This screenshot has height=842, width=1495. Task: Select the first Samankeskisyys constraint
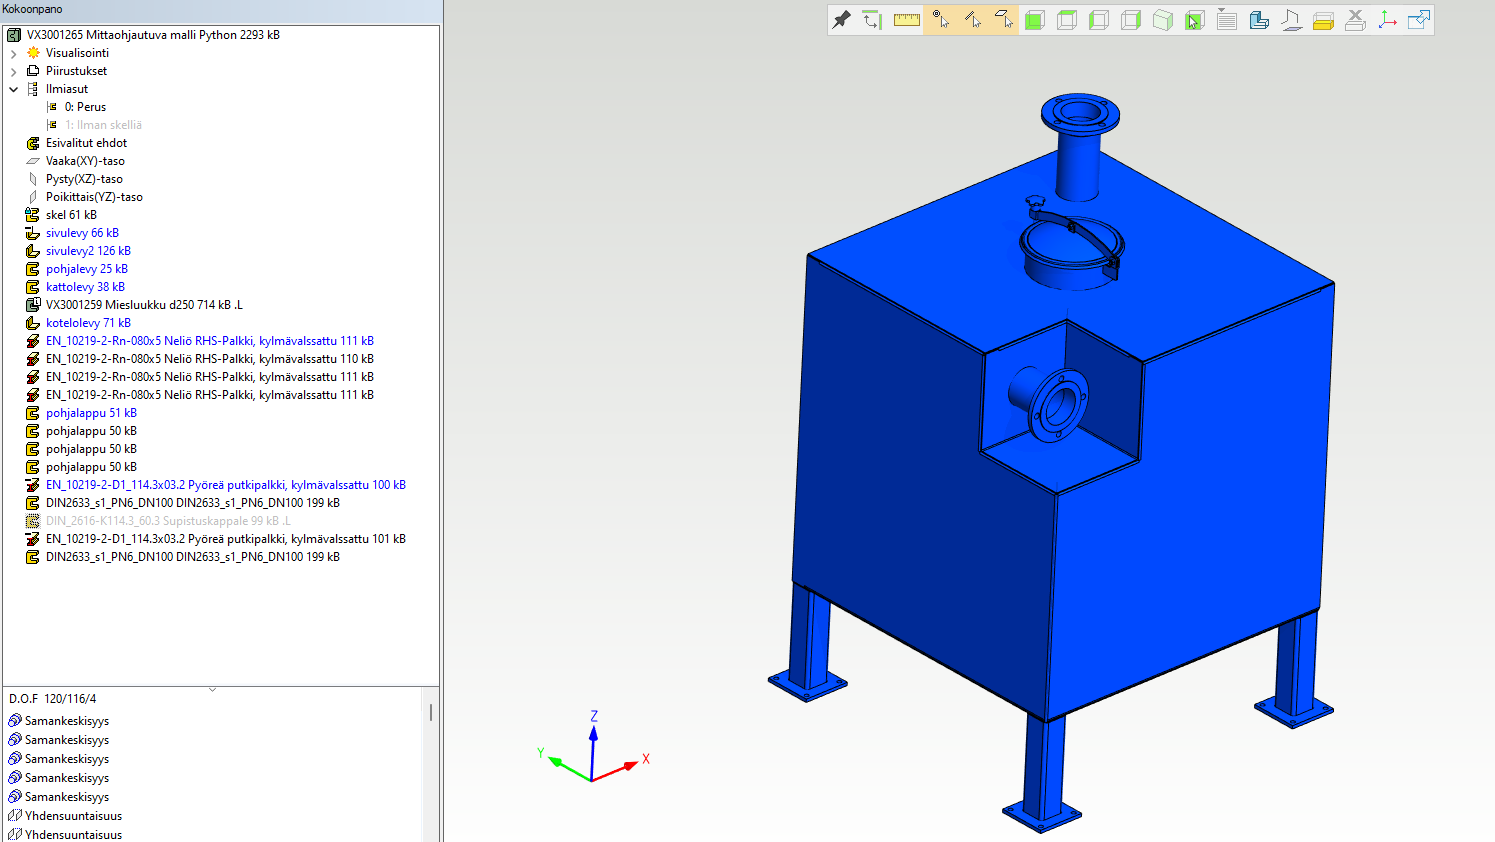(67, 721)
